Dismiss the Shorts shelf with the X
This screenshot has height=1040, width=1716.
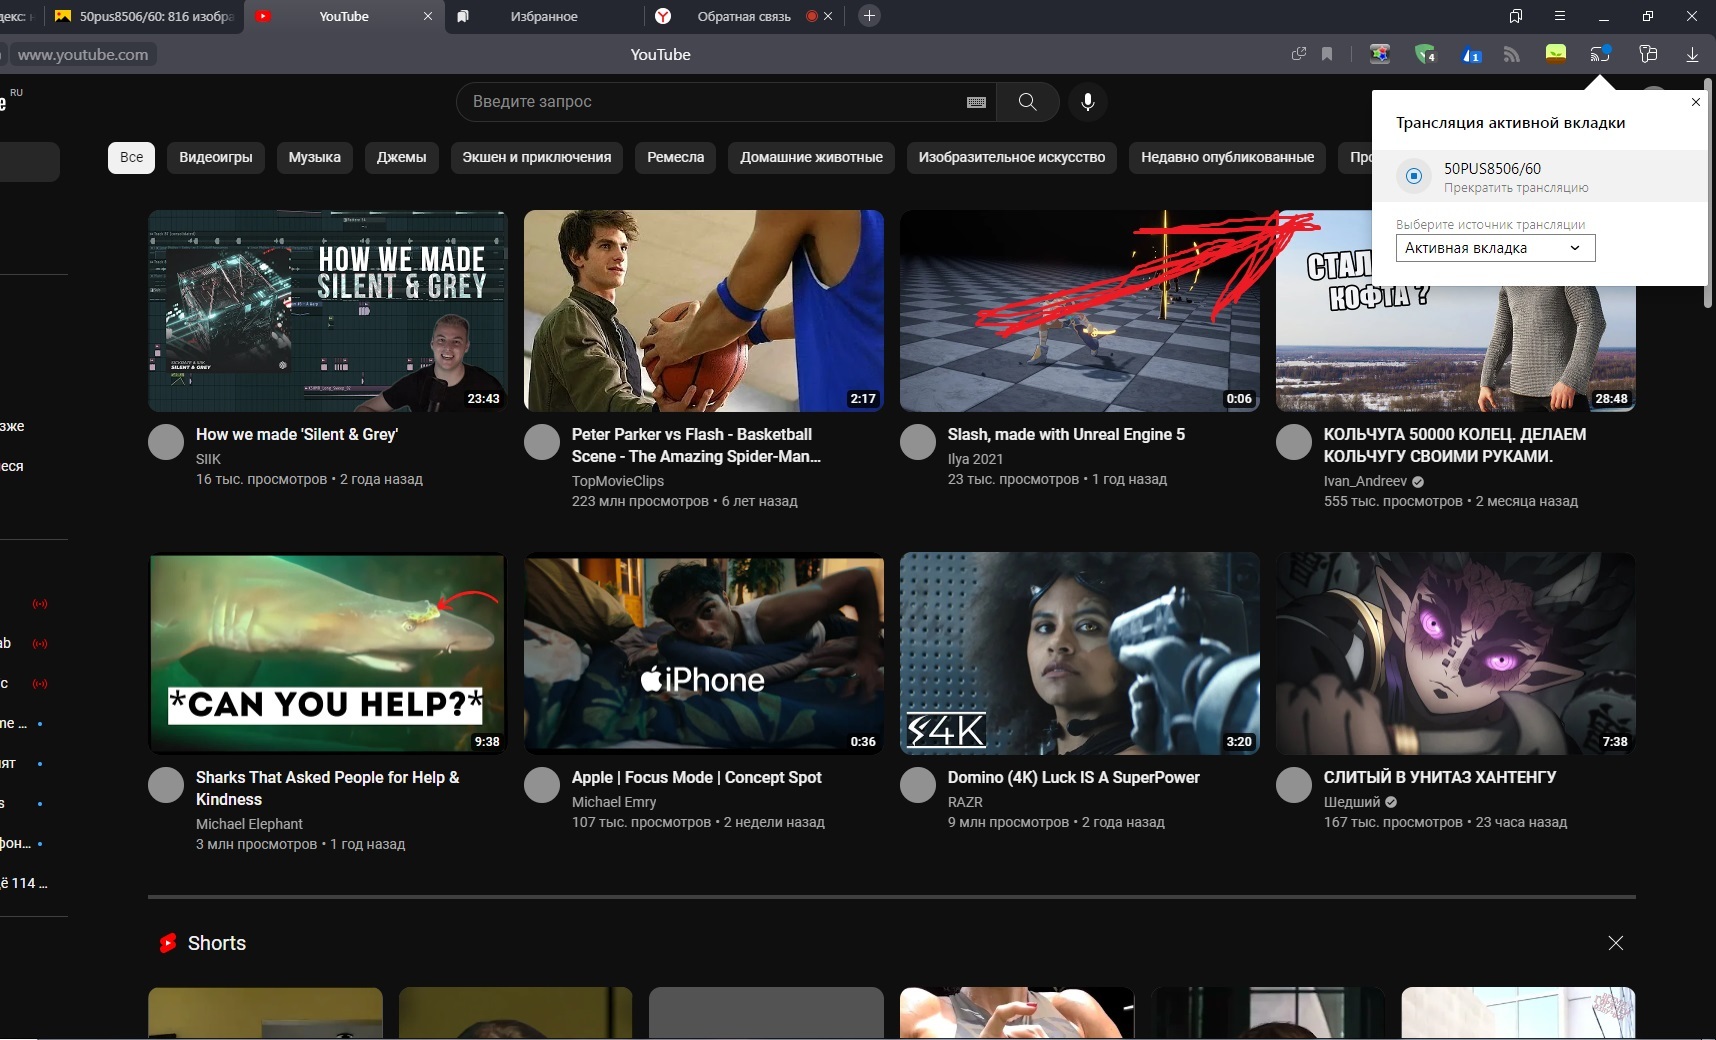pos(1616,943)
